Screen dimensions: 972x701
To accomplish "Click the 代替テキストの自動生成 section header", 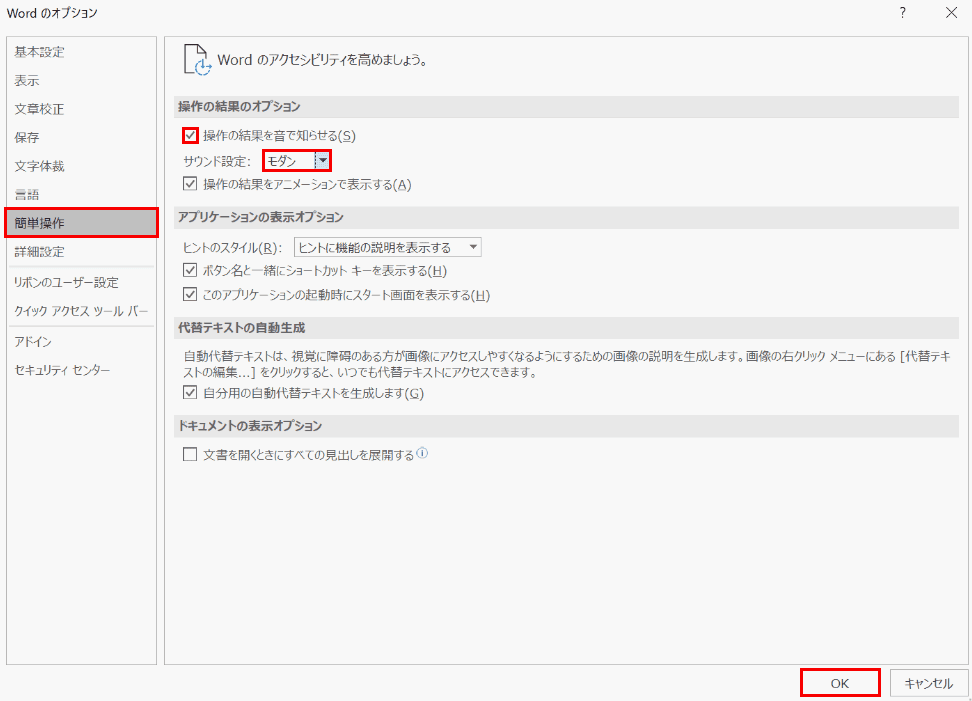I will click(566, 328).
